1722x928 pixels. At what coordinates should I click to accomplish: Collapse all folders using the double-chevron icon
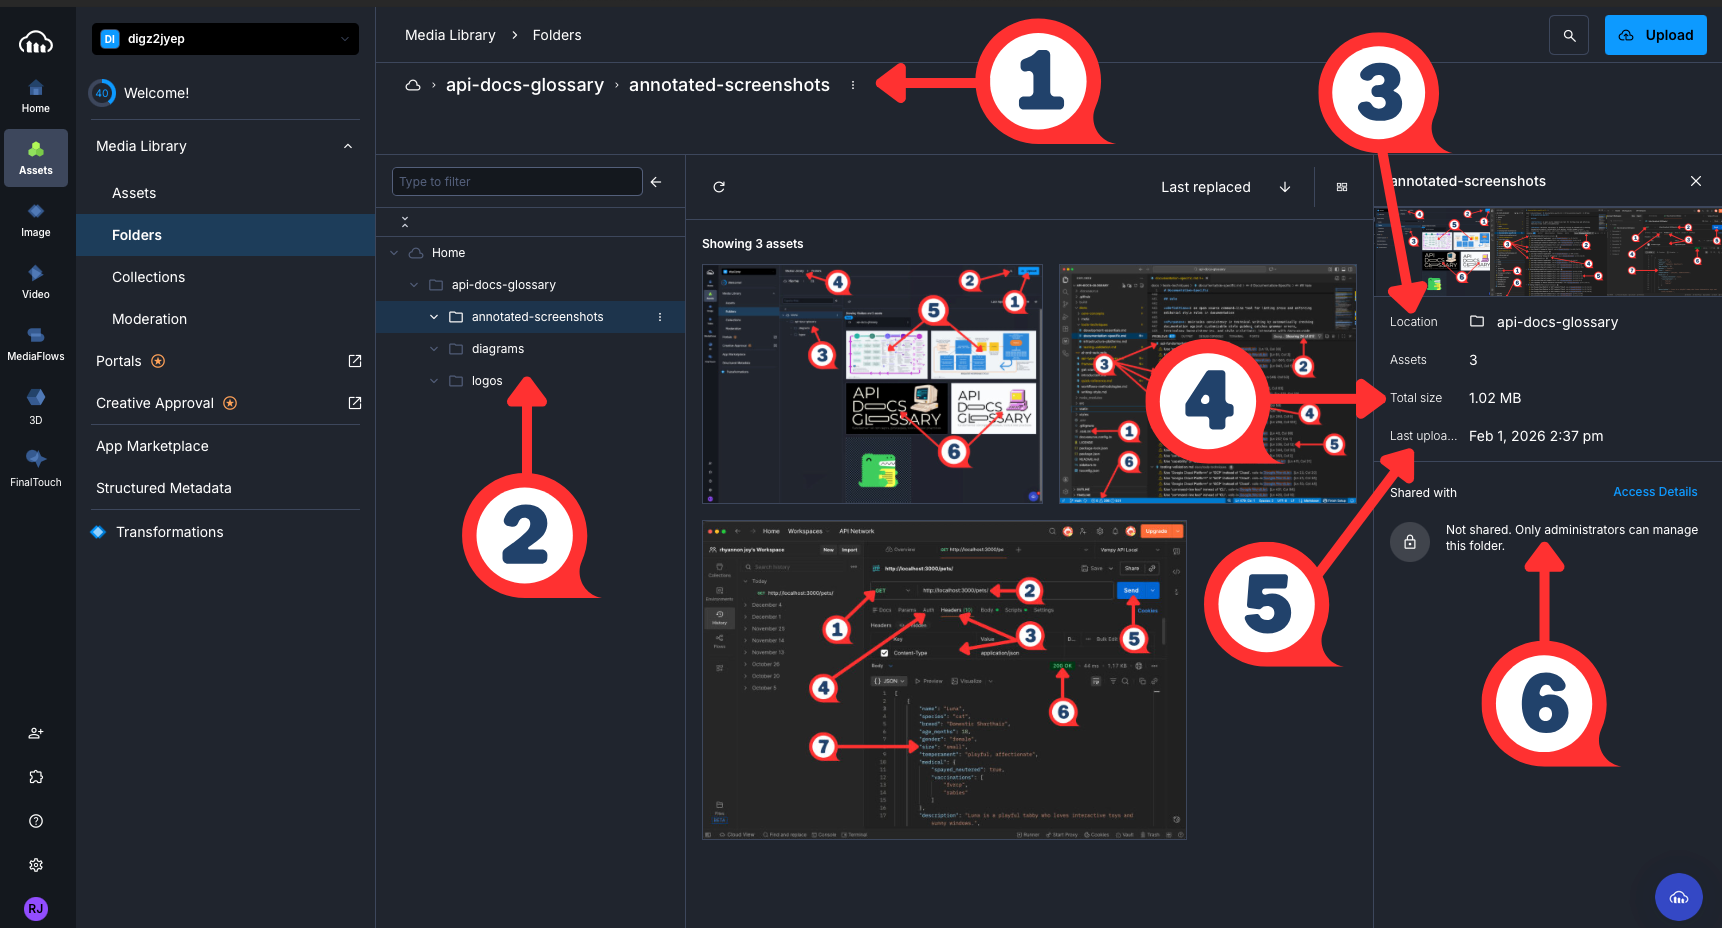[404, 220]
